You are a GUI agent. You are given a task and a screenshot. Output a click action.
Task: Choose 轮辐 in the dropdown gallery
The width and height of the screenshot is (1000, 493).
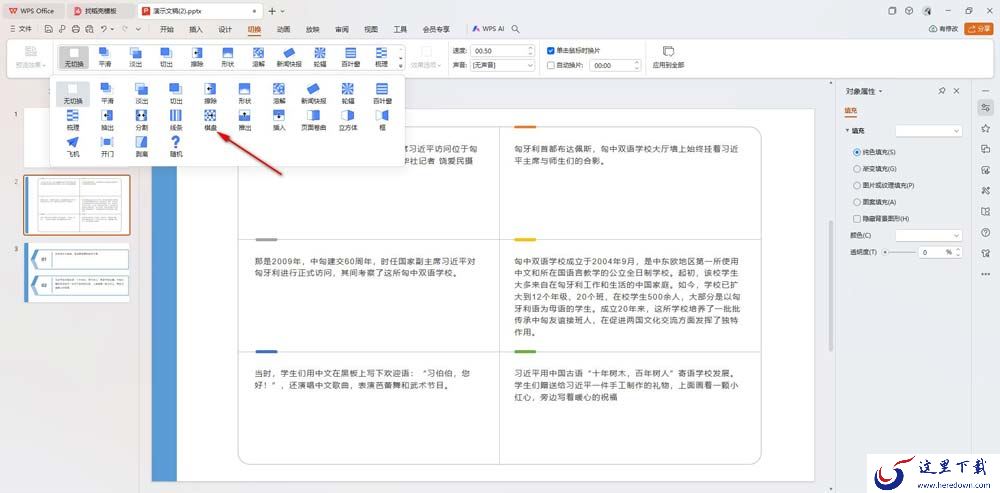(348, 93)
